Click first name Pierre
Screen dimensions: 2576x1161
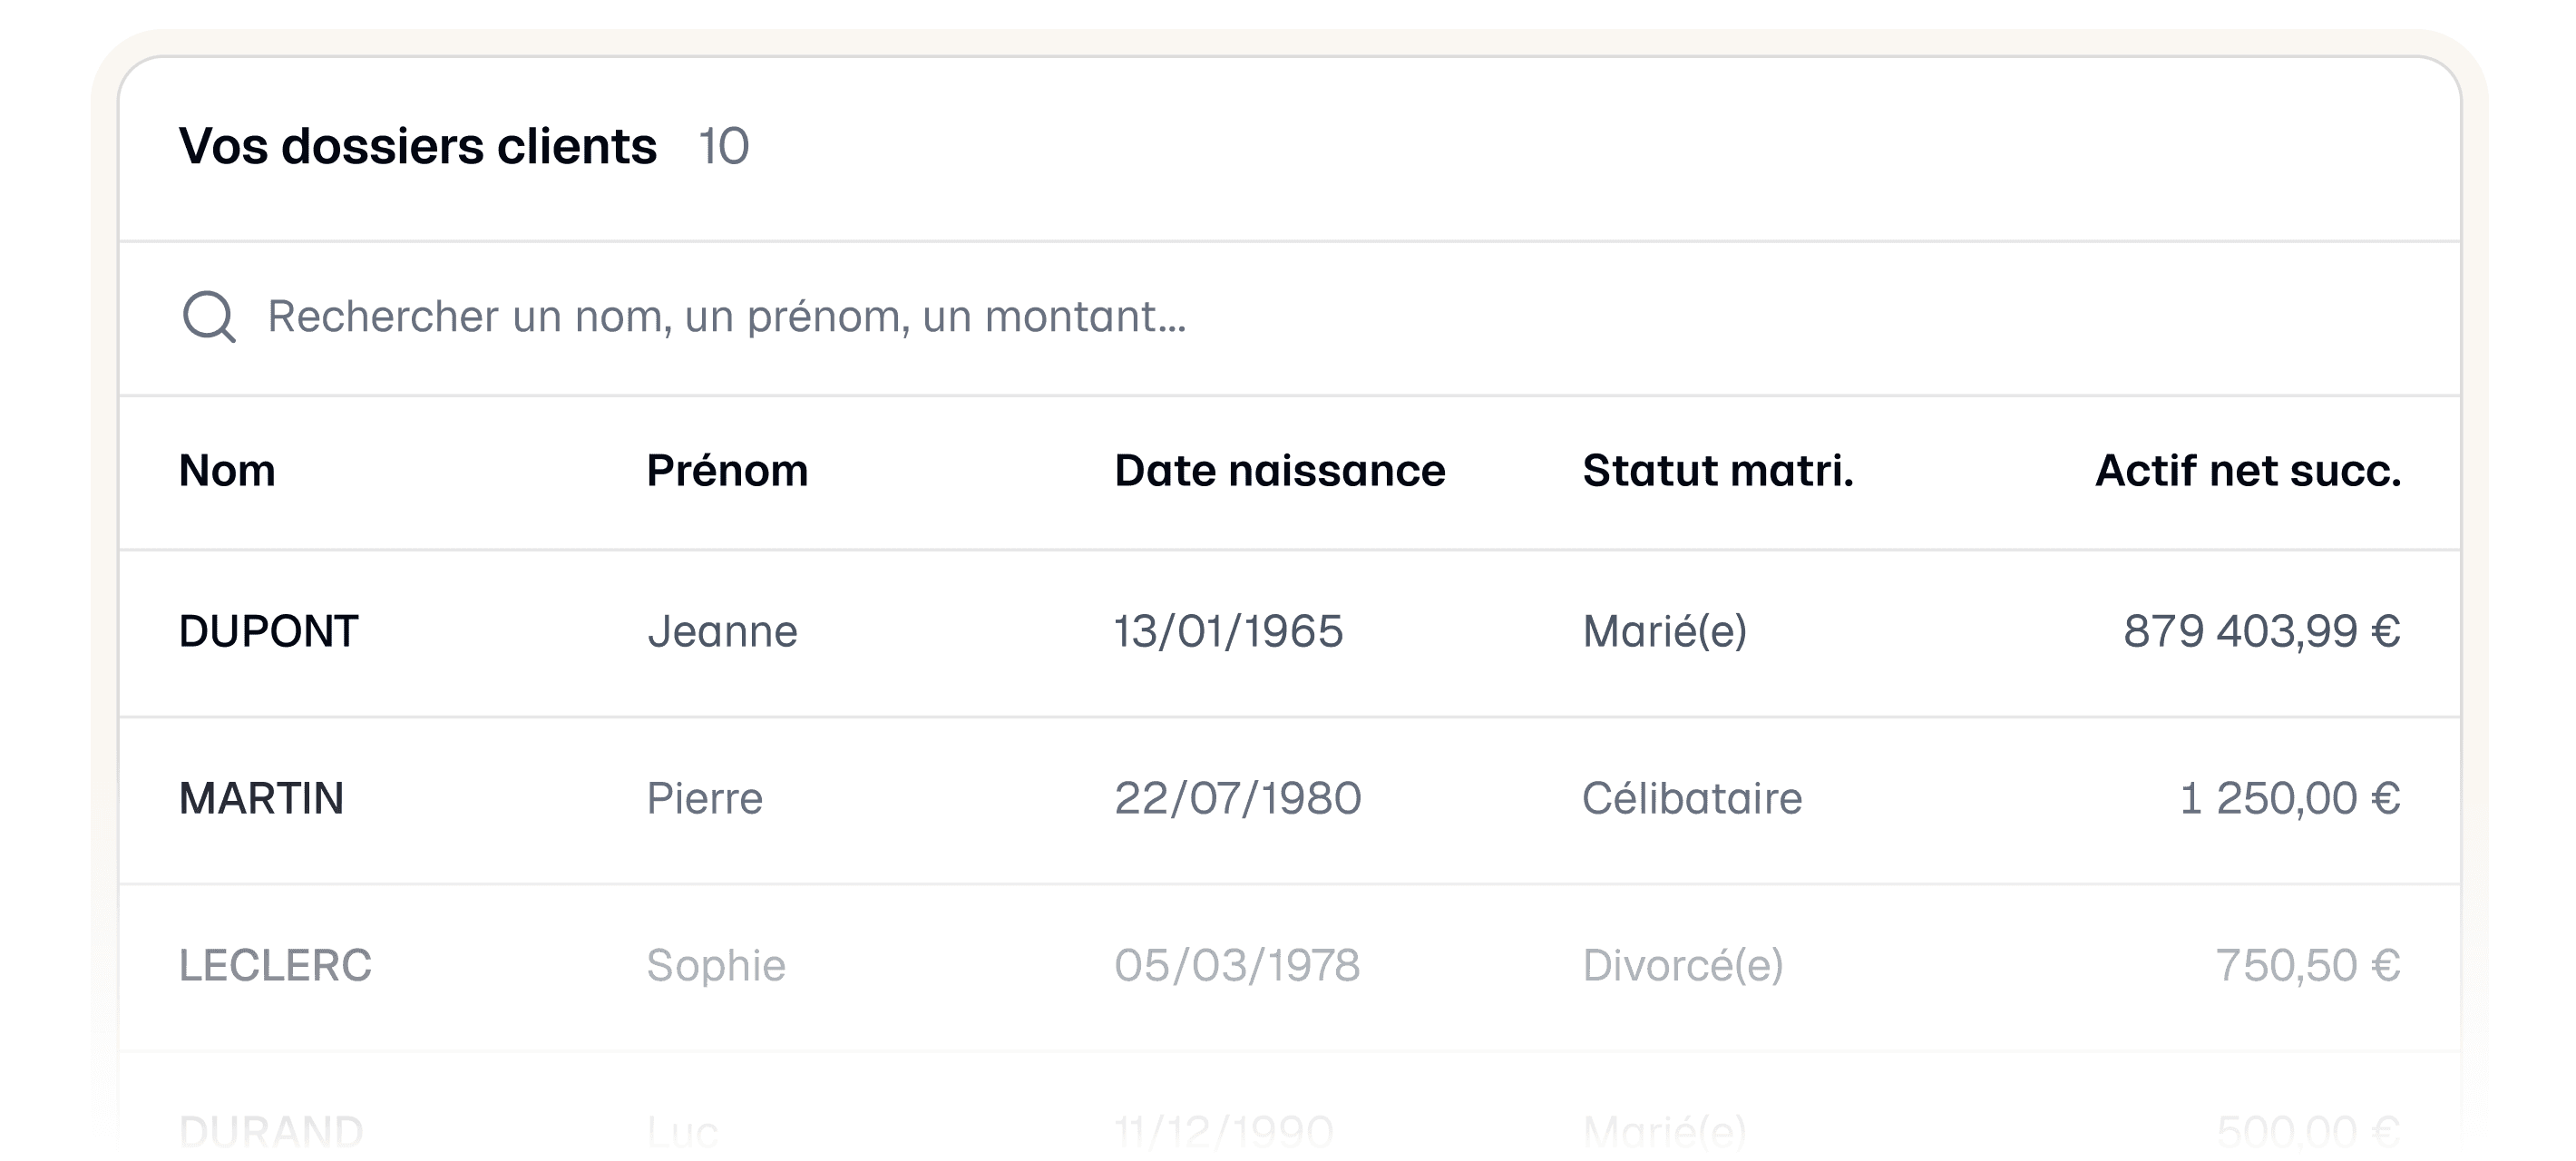pos(704,799)
